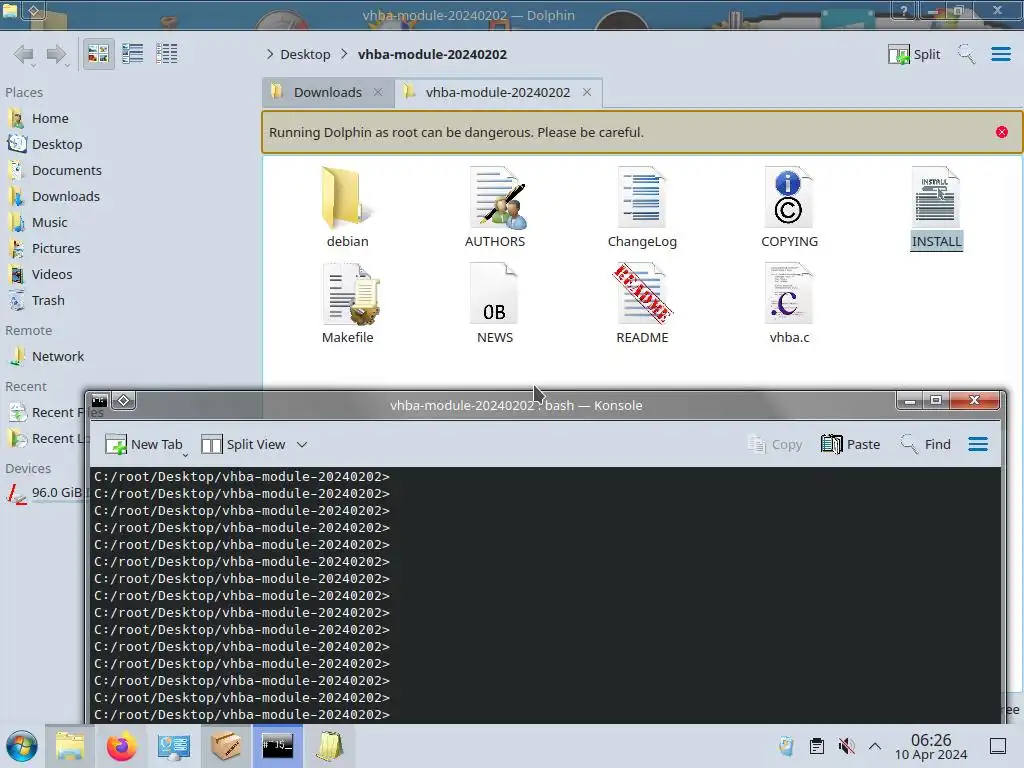
Task: Select the debian folder
Action: 347,208
